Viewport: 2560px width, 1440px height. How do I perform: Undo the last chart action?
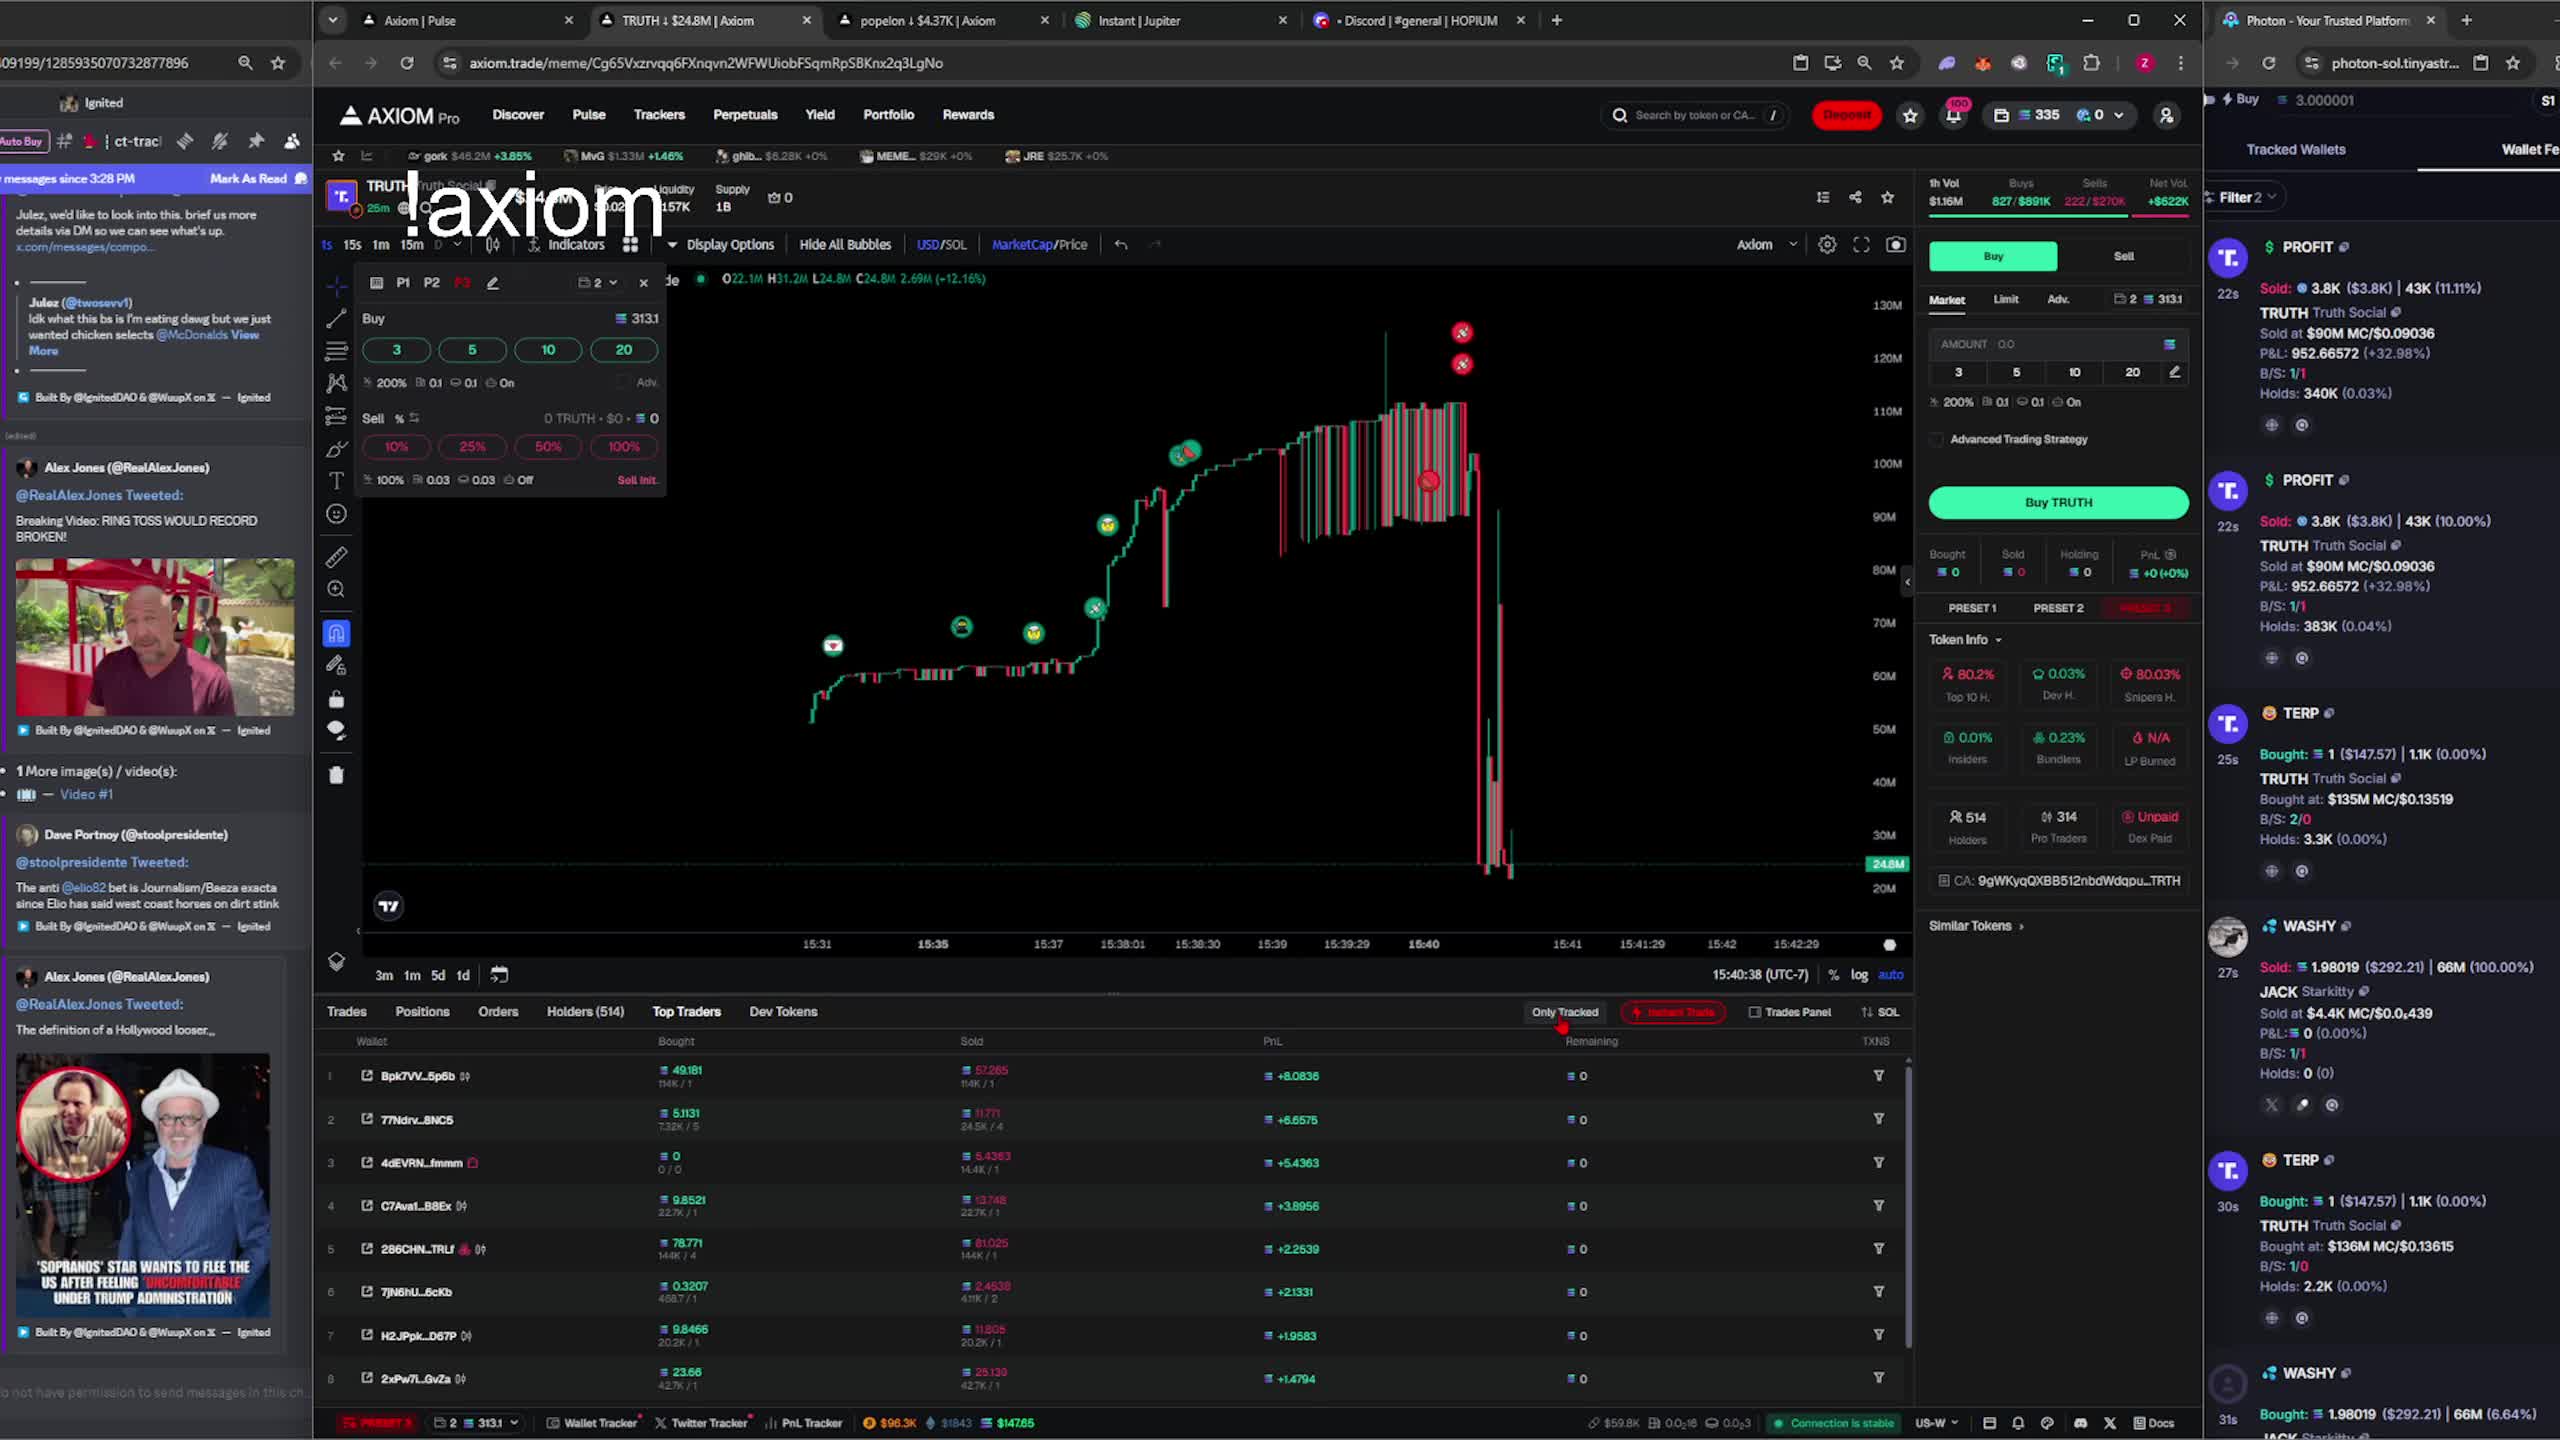[1121, 245]
